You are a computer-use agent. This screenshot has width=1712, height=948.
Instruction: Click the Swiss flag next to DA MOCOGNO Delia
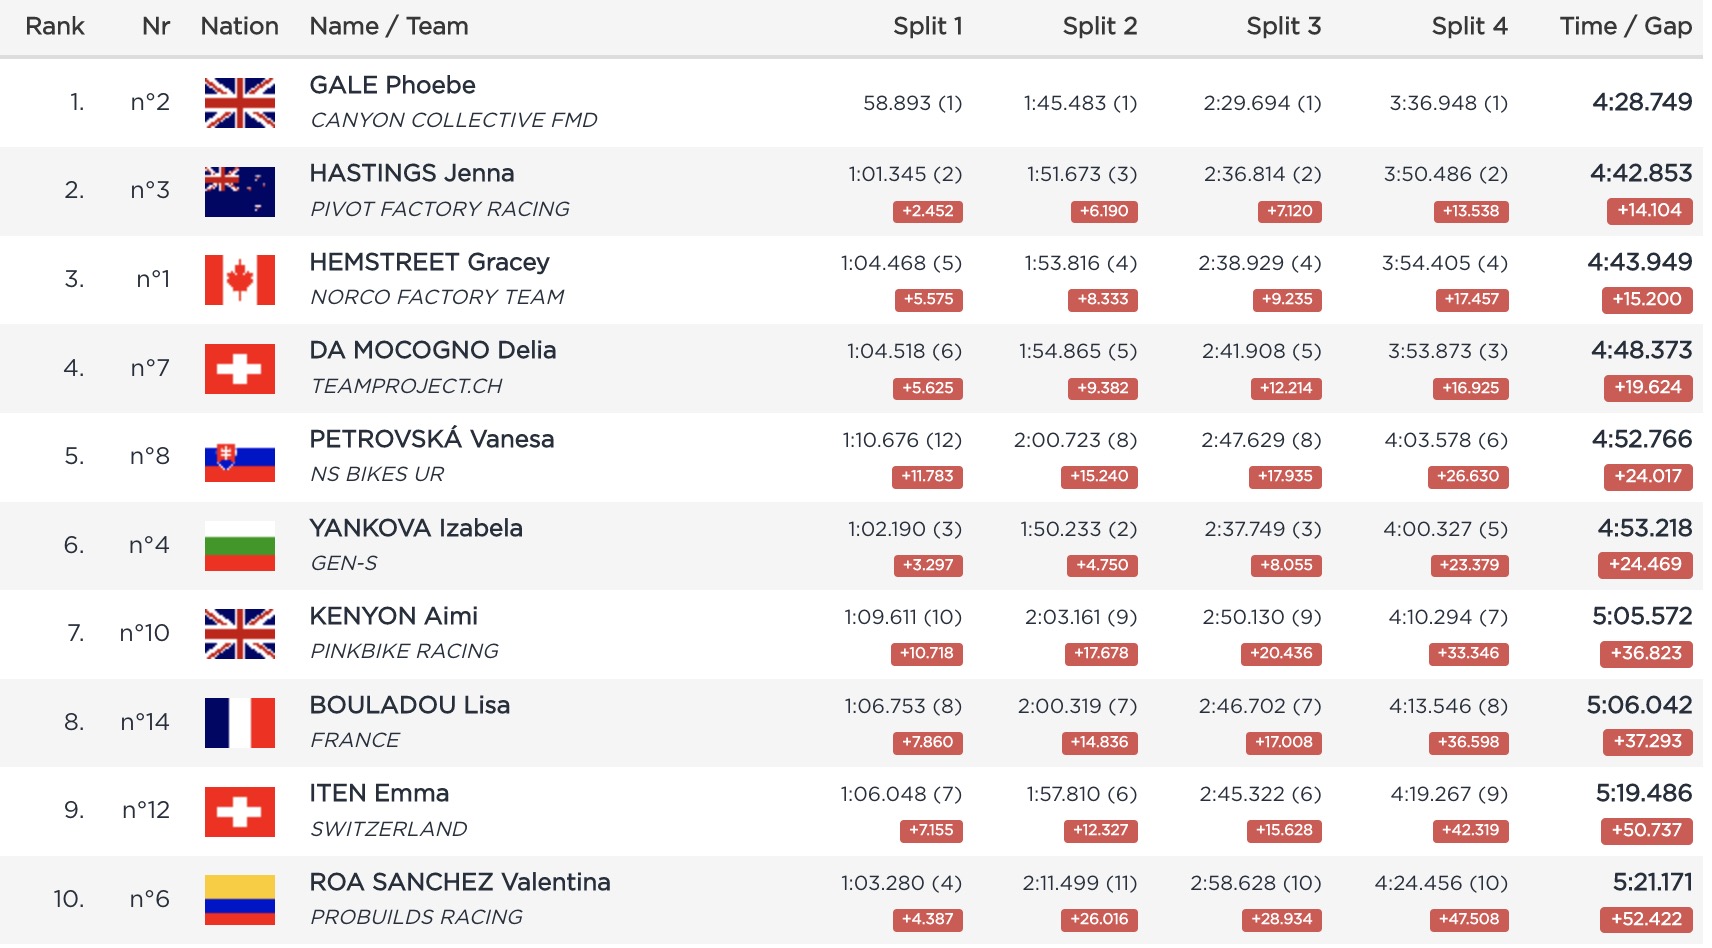(x=239, y=369)
